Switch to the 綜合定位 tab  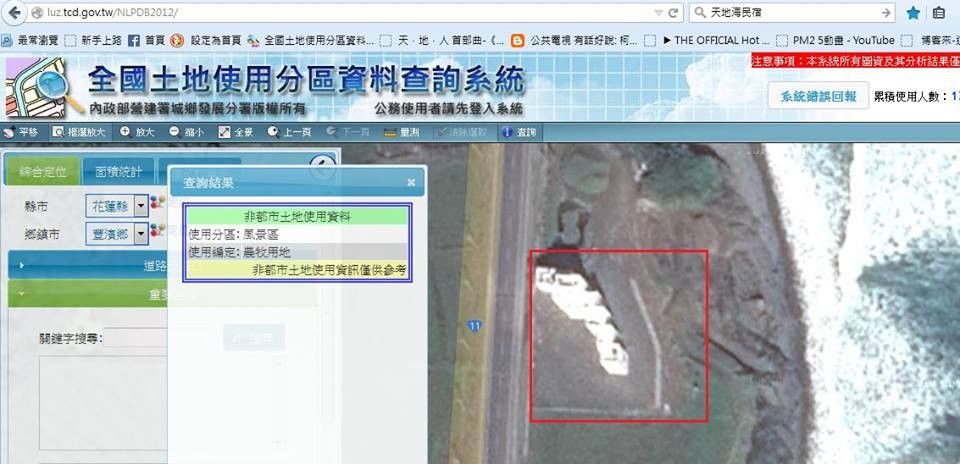[42, 171]
